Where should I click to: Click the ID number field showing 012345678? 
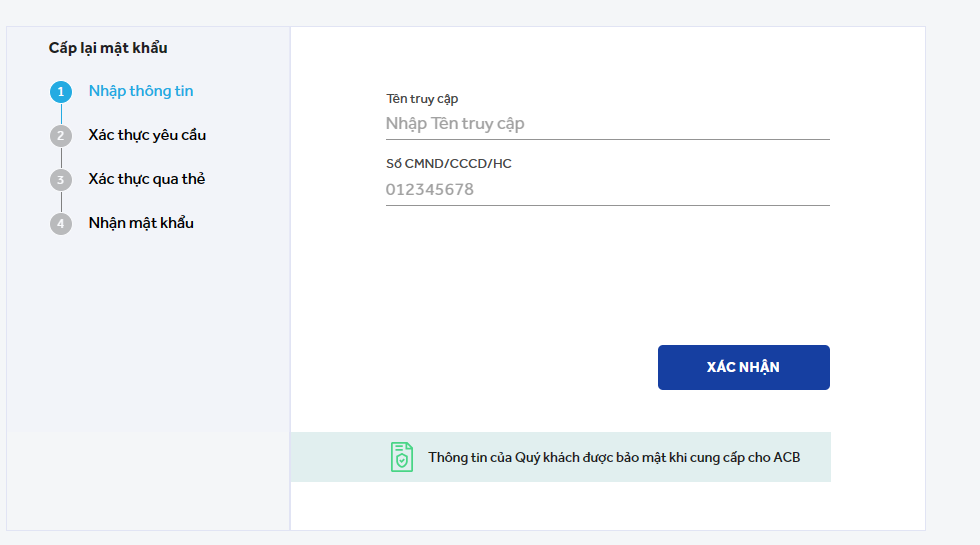[x=607, y=190]
